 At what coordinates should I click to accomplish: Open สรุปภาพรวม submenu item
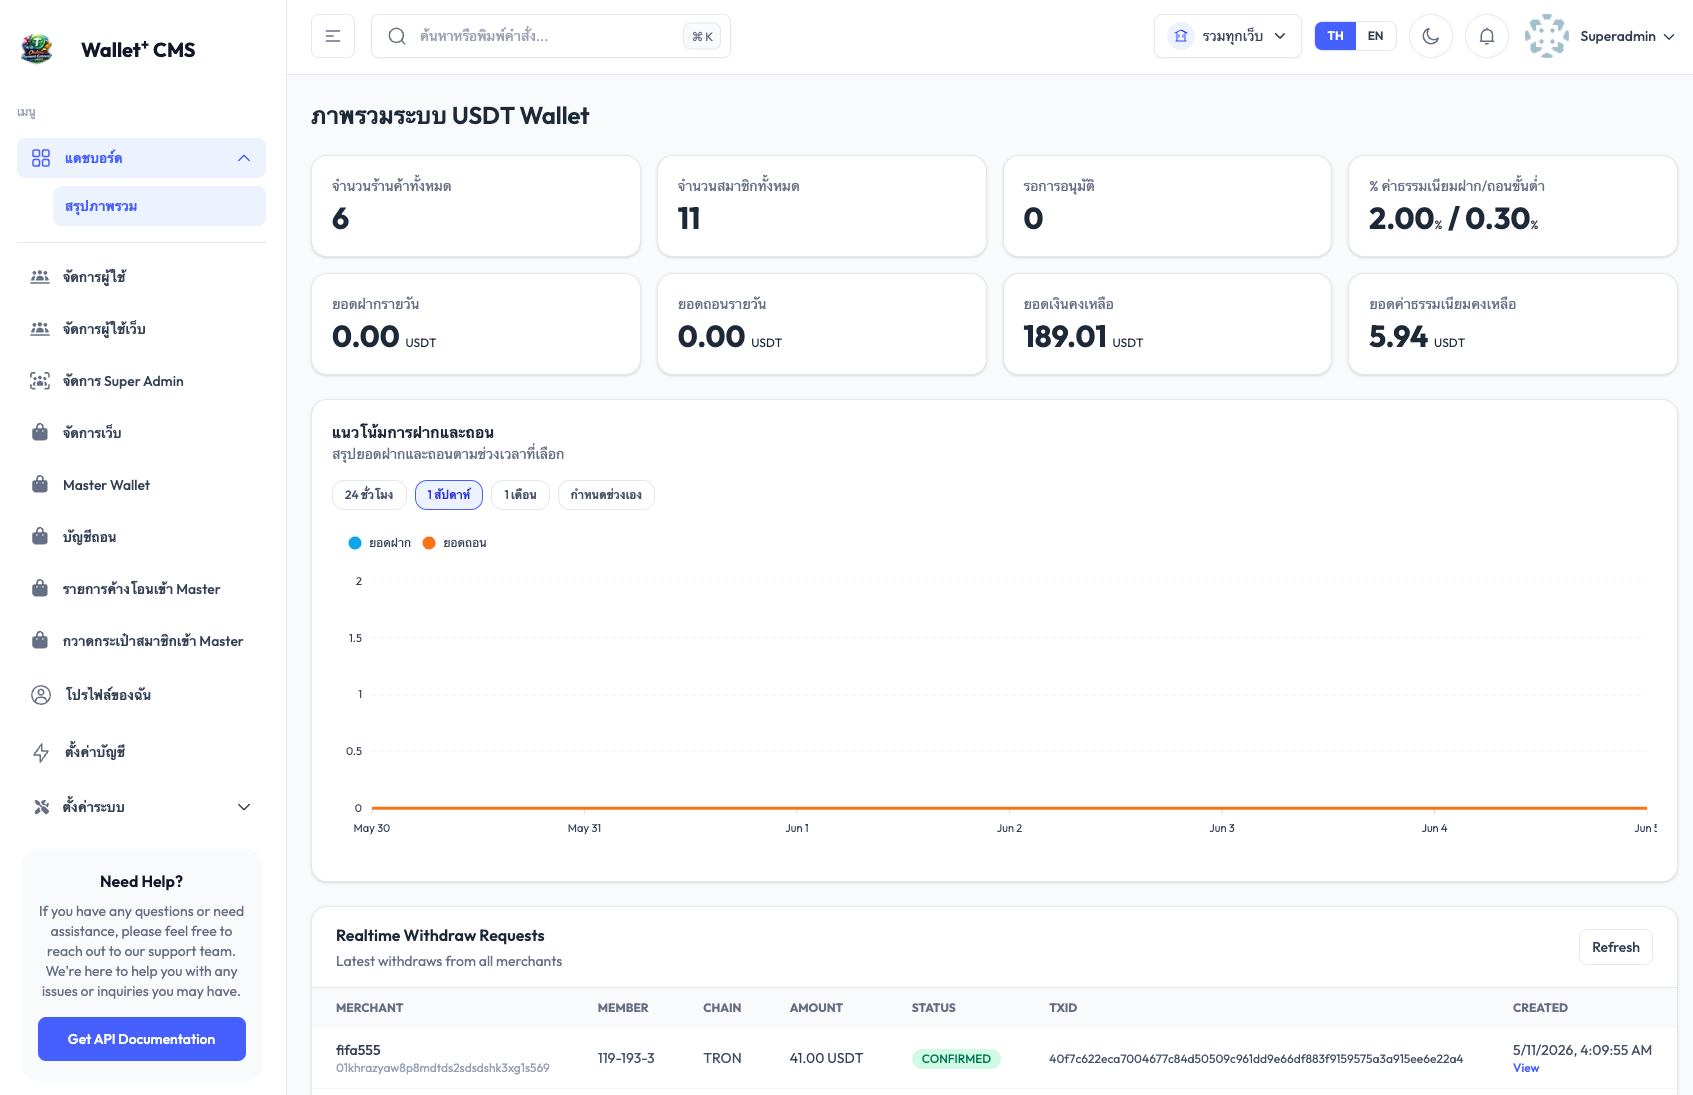click(159, 206)
